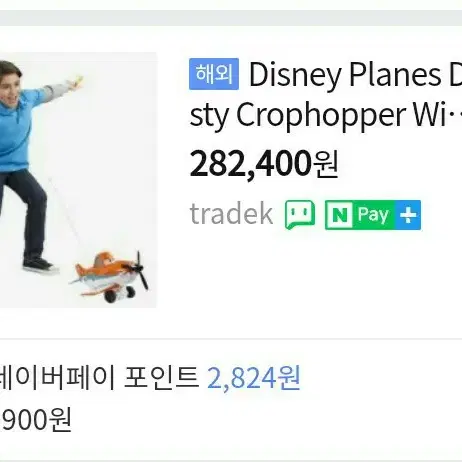
Task: Click the blue 2,824원 point amount
Action: (x=253, y=378)
